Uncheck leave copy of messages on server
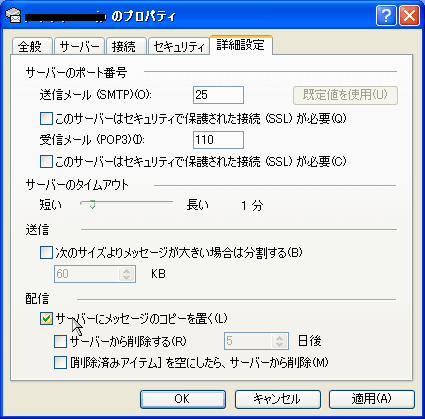 [x=46, y=318]
